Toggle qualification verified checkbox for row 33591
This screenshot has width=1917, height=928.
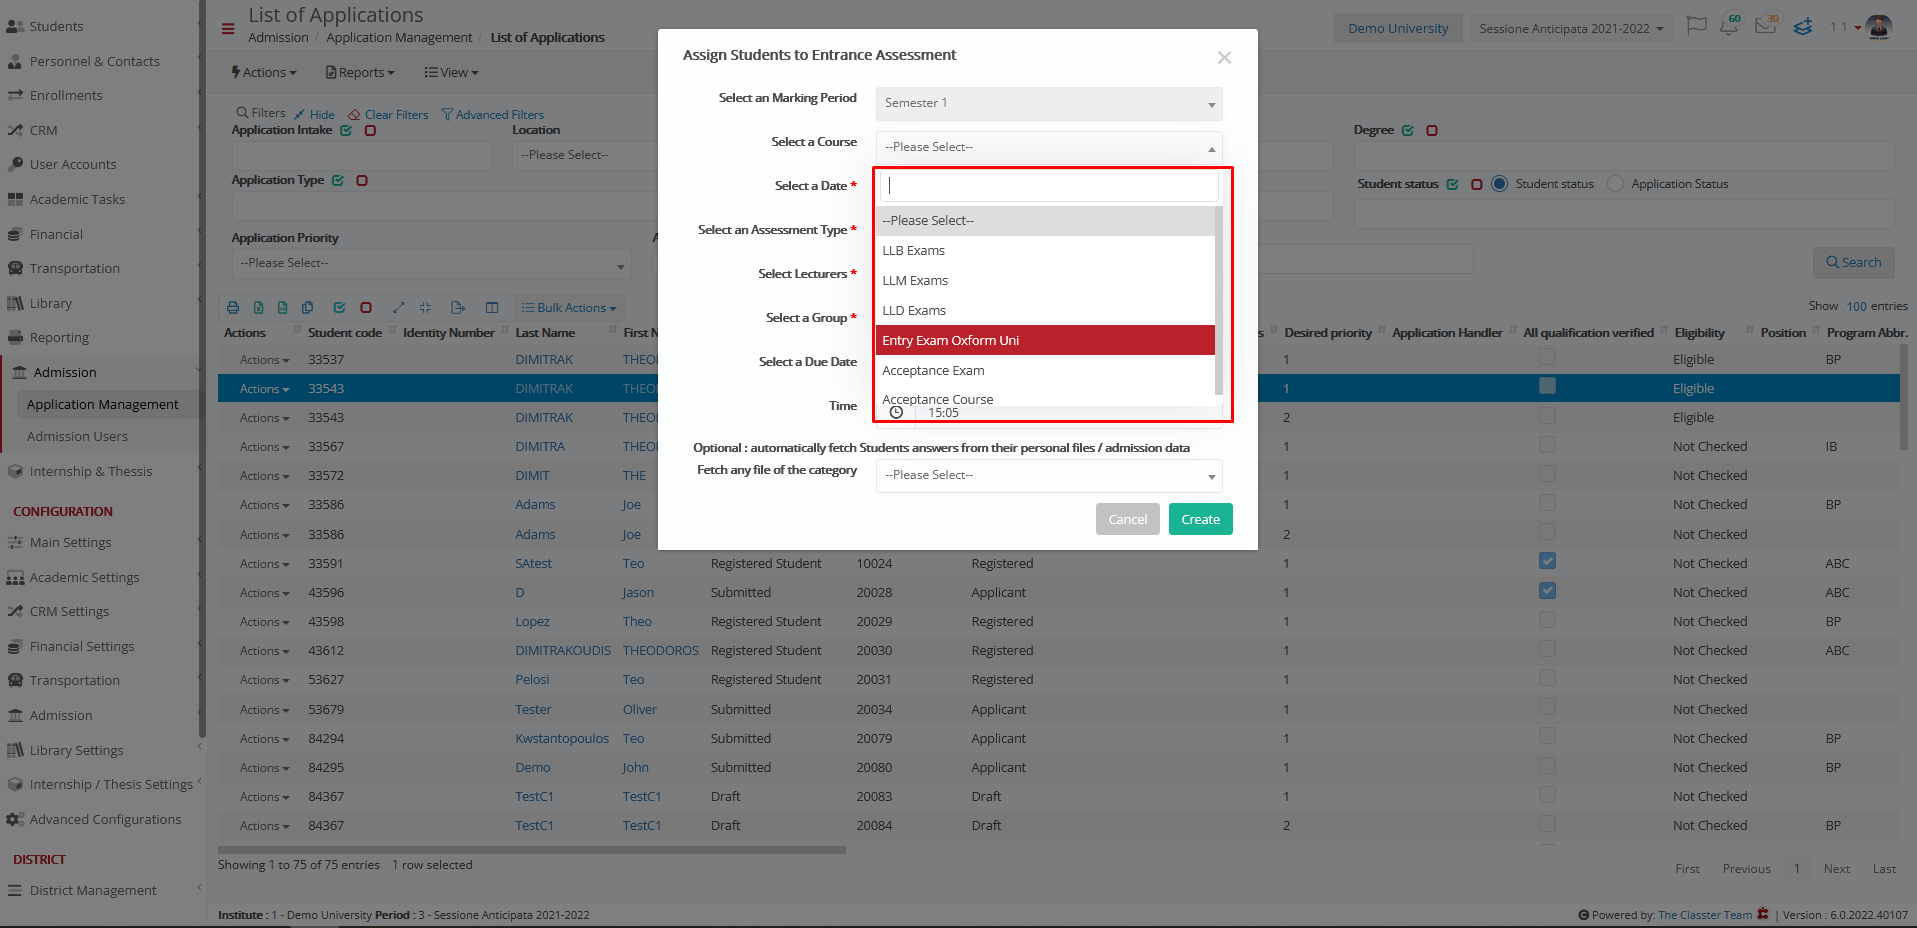tap(1547, 561)
